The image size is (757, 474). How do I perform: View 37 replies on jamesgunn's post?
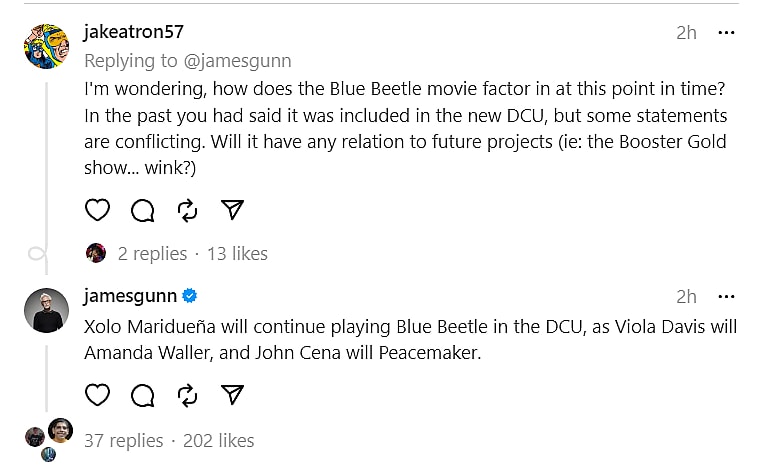(x=124, y=440)
